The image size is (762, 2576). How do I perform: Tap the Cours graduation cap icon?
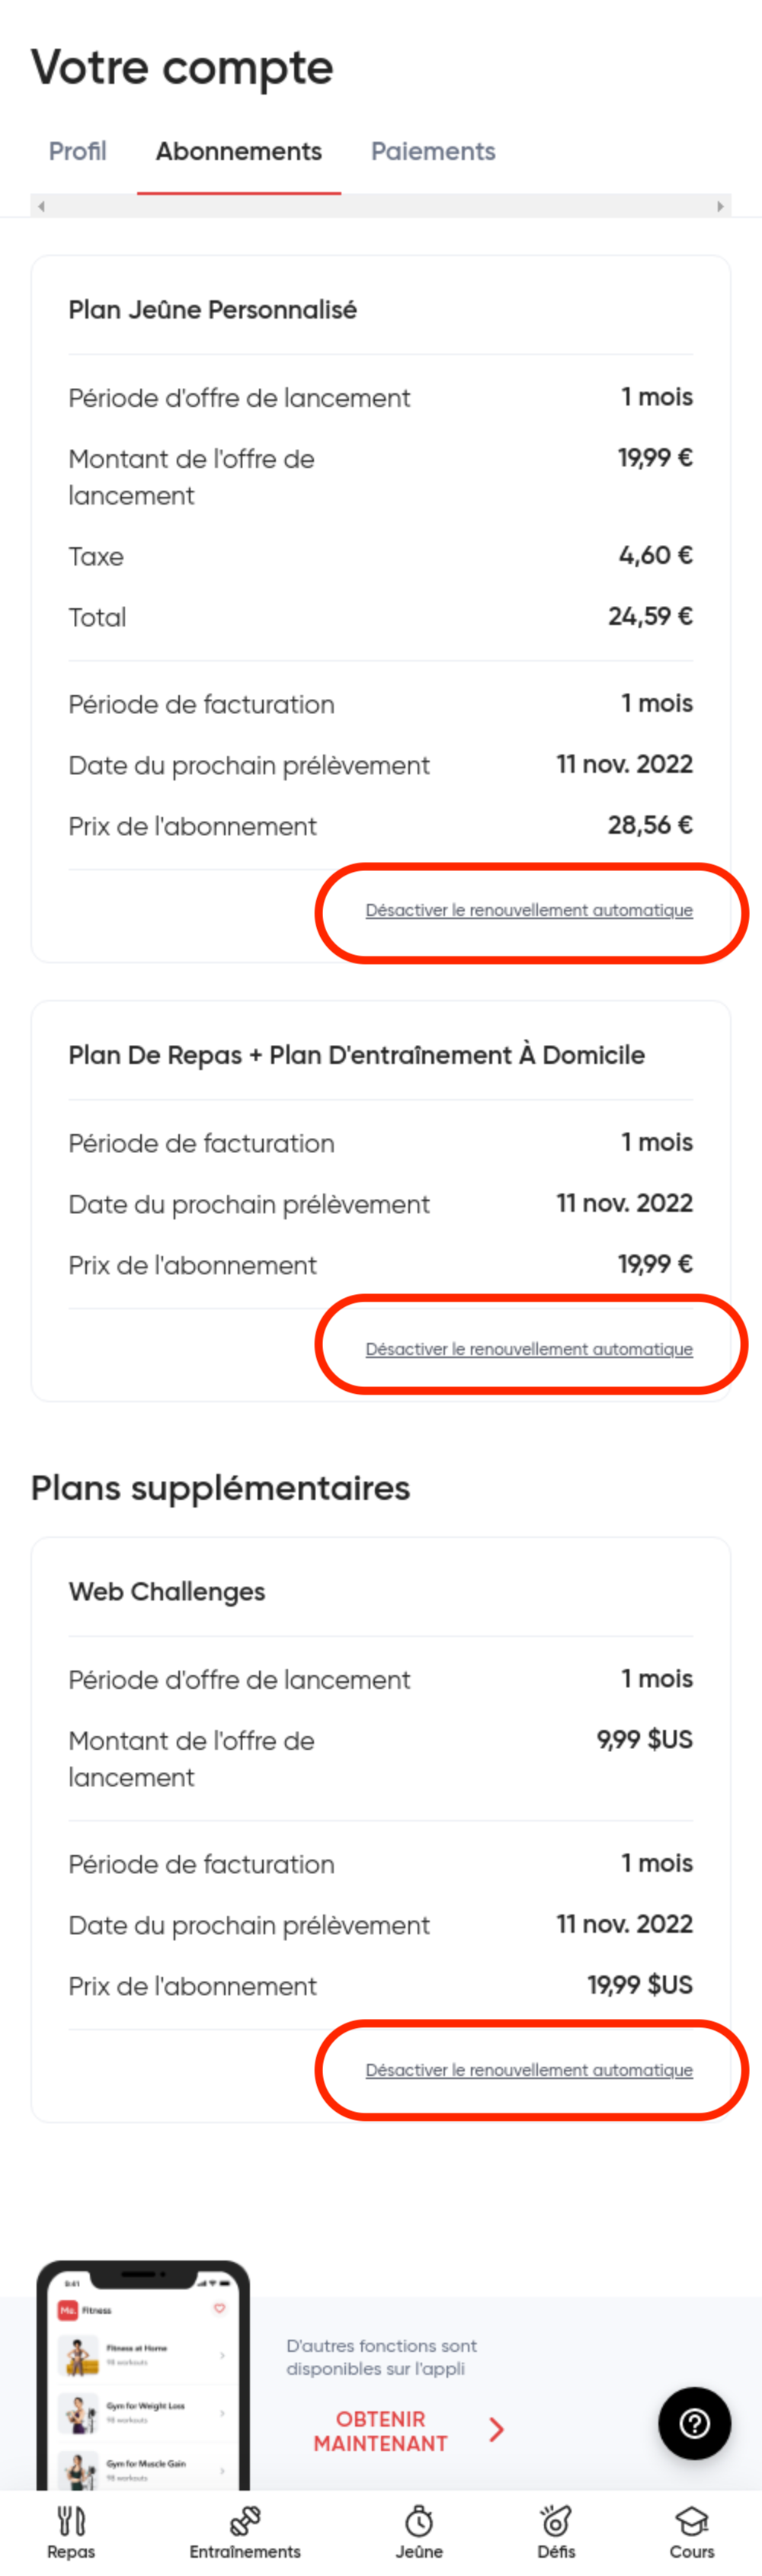click(x=692, y=2522)
